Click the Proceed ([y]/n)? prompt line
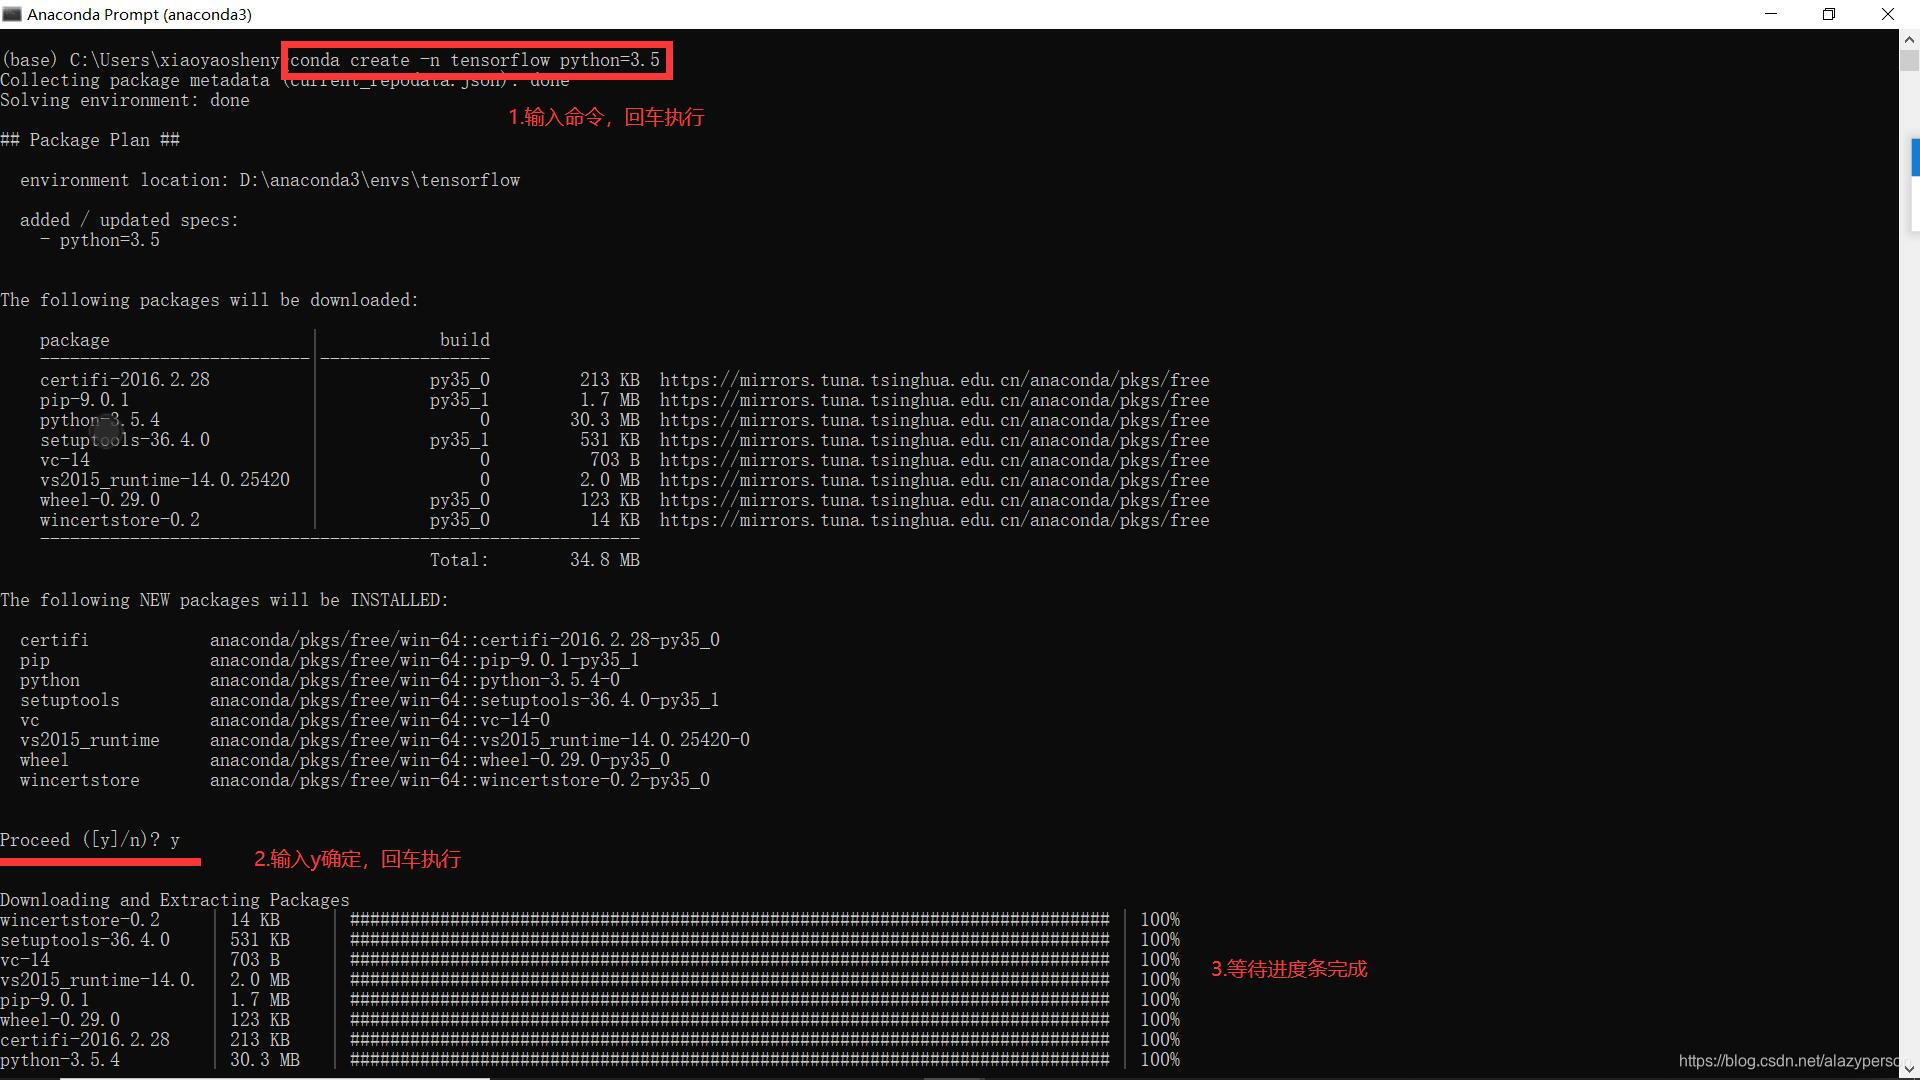Screen dimensions: 1920x1080 (90, 840)
